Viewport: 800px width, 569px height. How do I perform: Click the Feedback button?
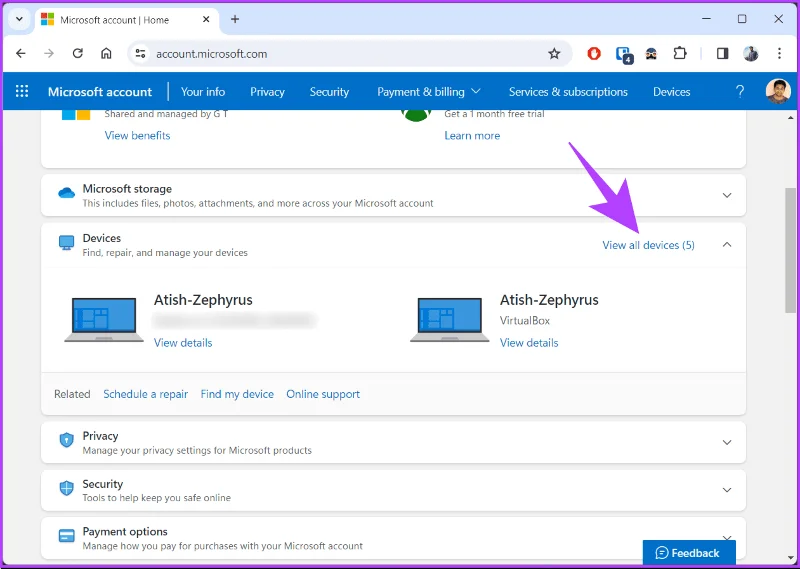point(689,553)
